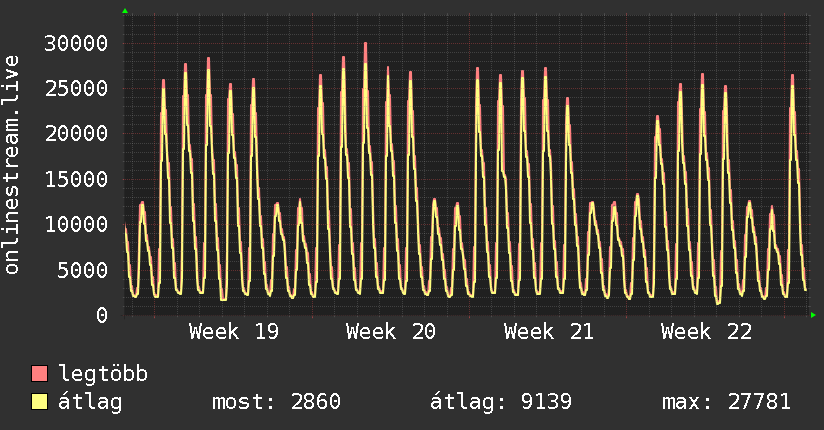Click the yellow átlag legend swatch
This screenshot has width=824, height=430.
tap(39, 402)
